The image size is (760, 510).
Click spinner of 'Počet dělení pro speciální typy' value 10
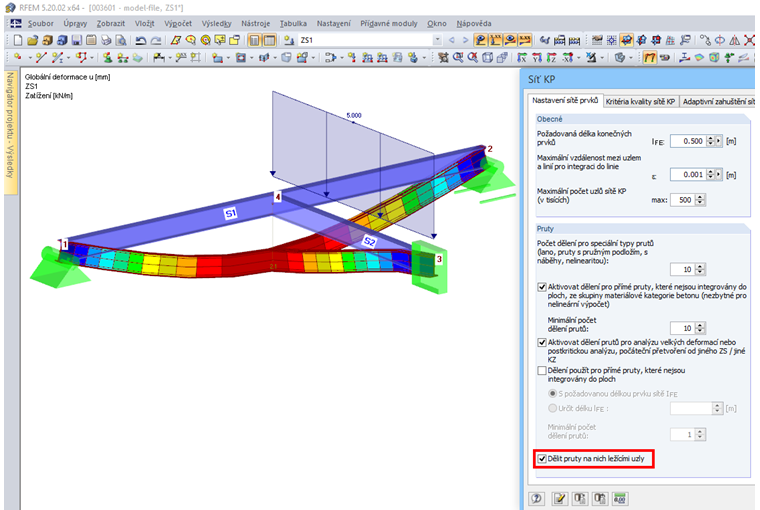pyautogui.click(x=700, y=269)
